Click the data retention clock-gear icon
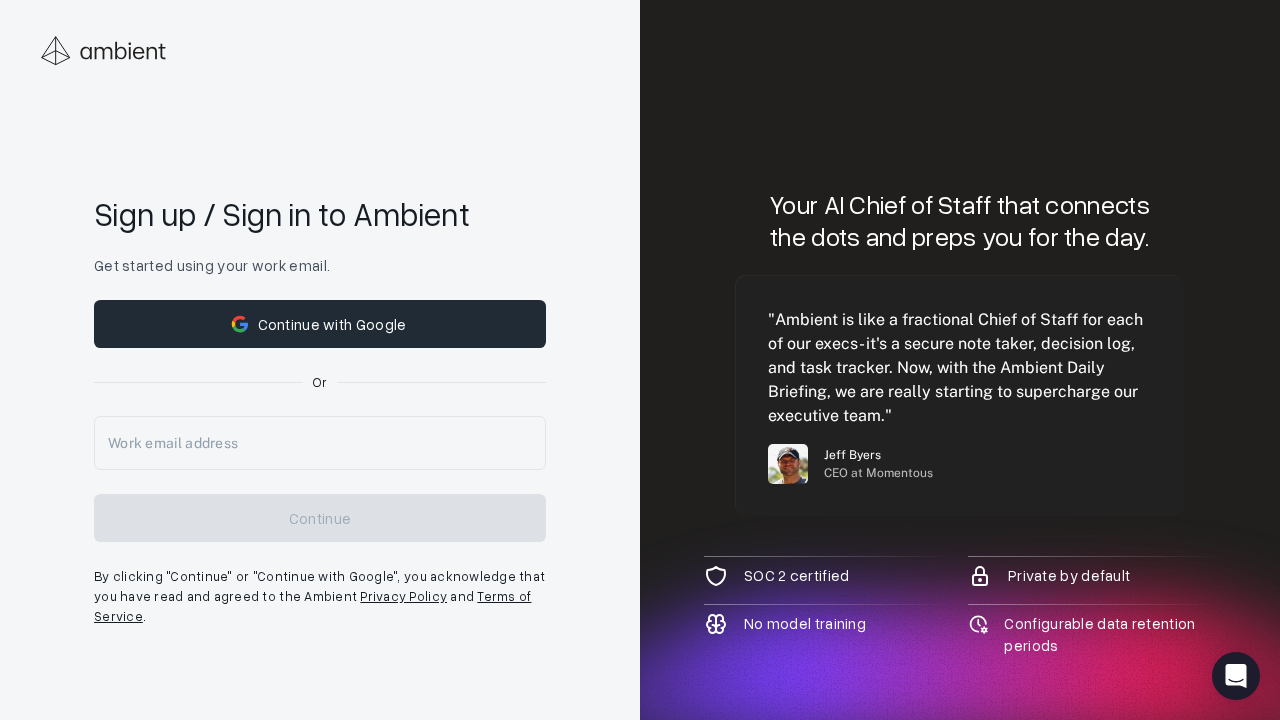This screenshot has height=720, width=1280. [x=980, y=624]
